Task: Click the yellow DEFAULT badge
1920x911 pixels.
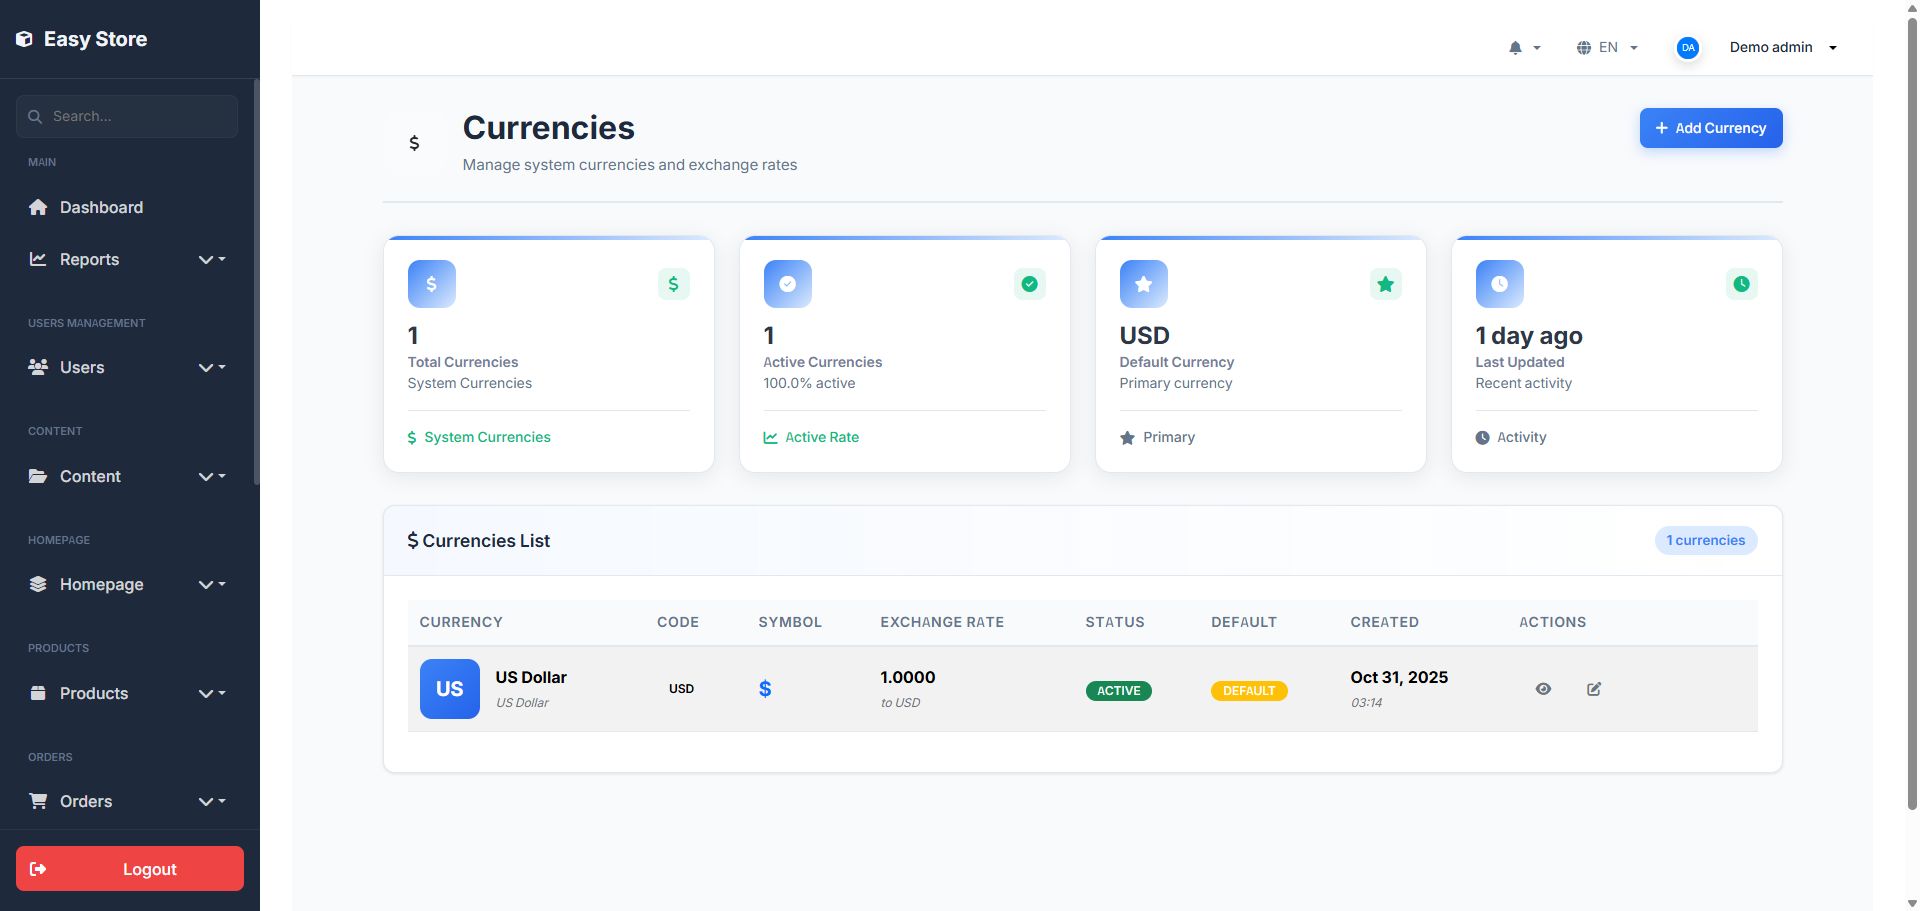Action: 1249,691
